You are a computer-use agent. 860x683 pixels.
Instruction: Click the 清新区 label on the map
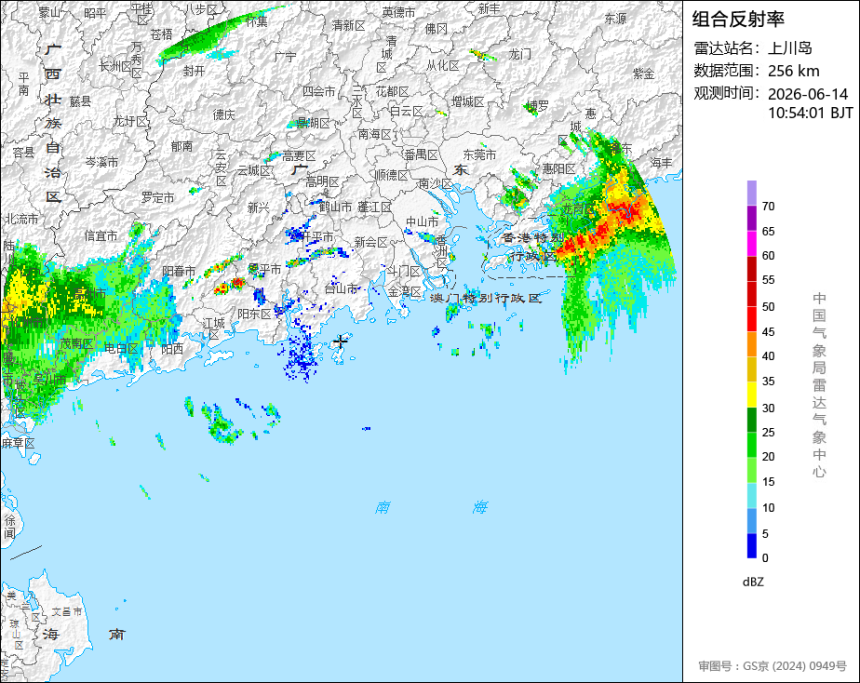coord(348,26)
